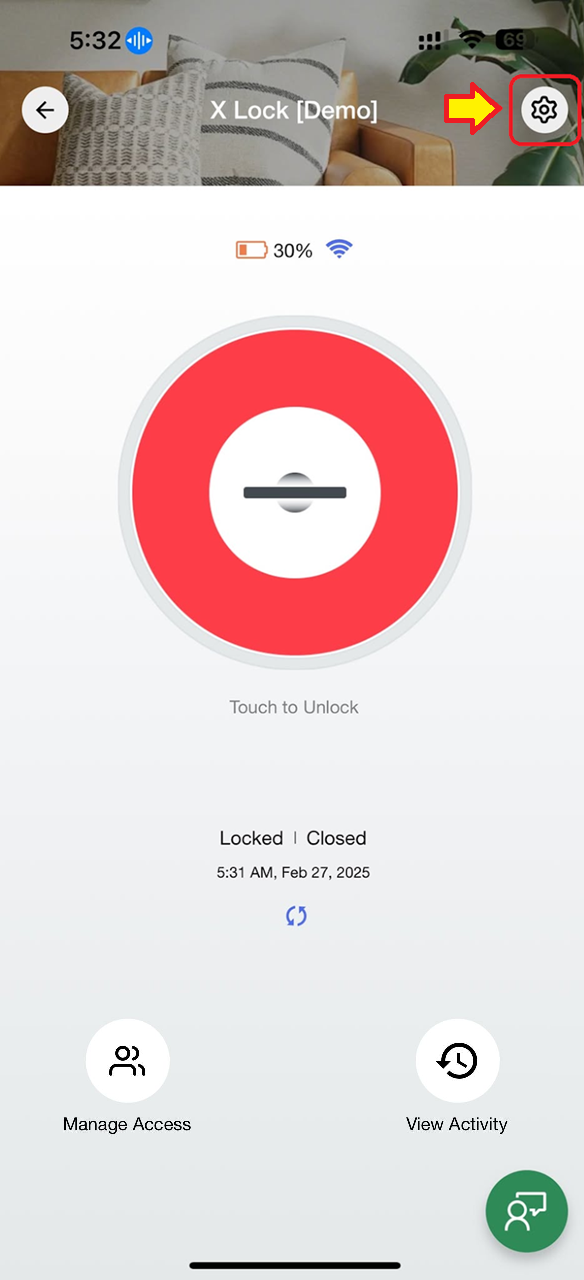Viewport: 584px width, 1280px height.
Task: Tap the Manage Access people icon
Action: point(127,1060)
